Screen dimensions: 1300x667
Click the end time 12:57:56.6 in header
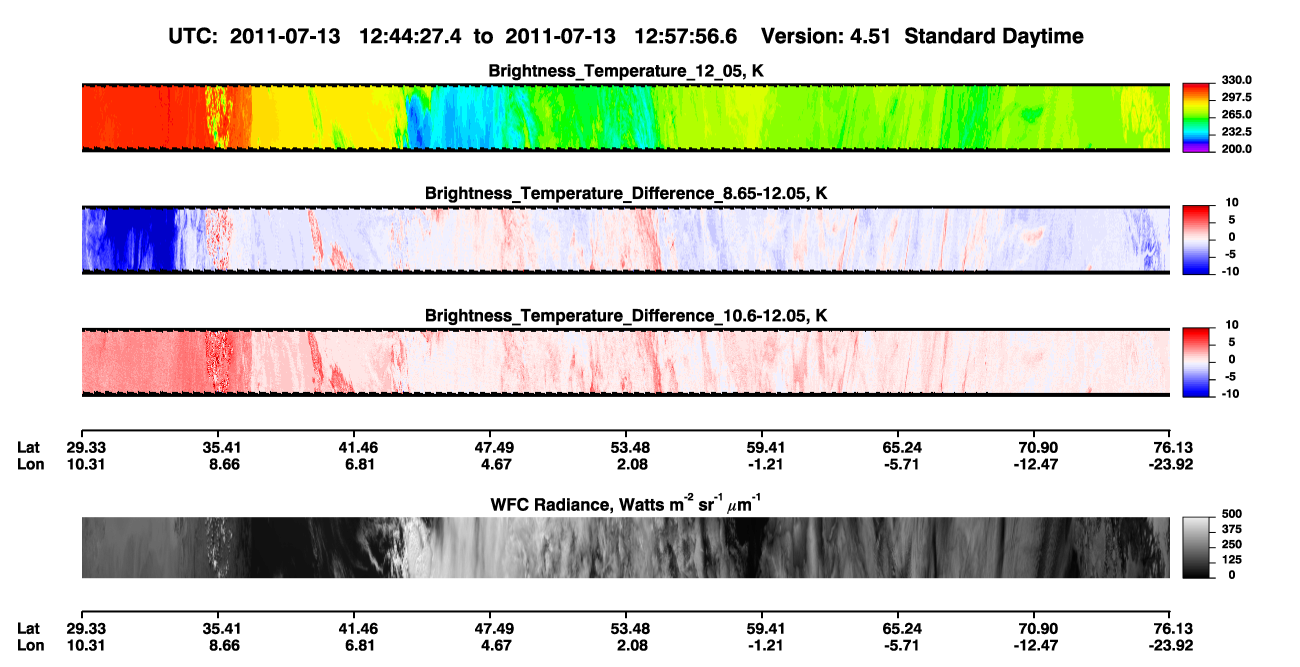pos(686,36)
